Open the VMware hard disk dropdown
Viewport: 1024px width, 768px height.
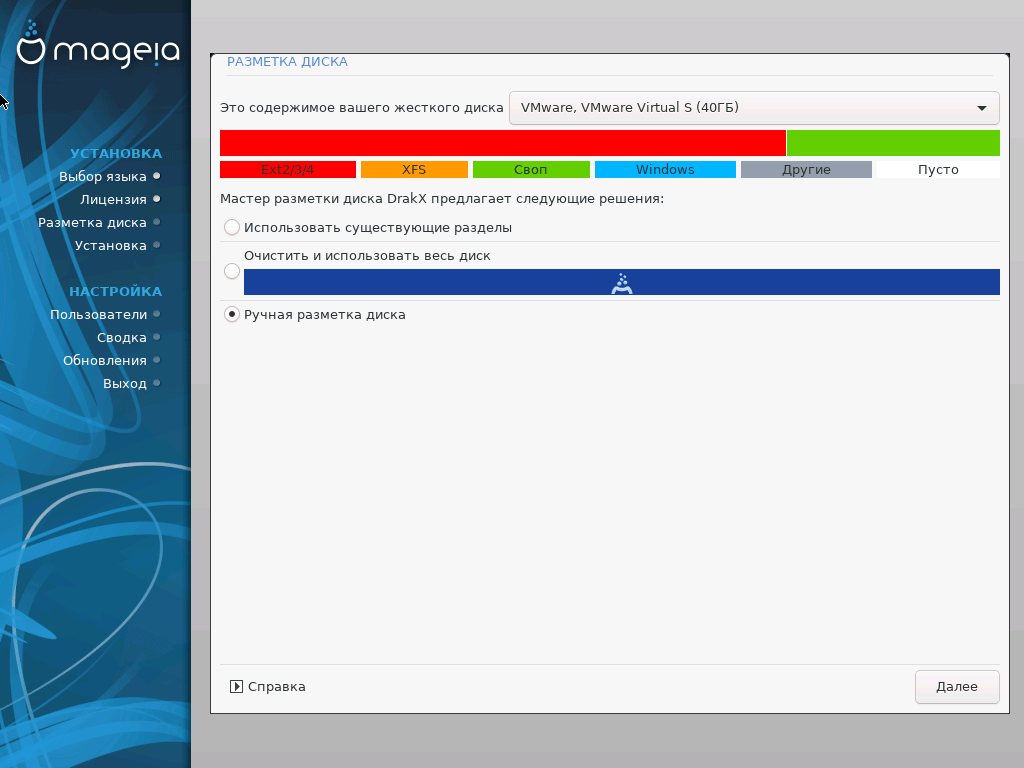(754, 108)
